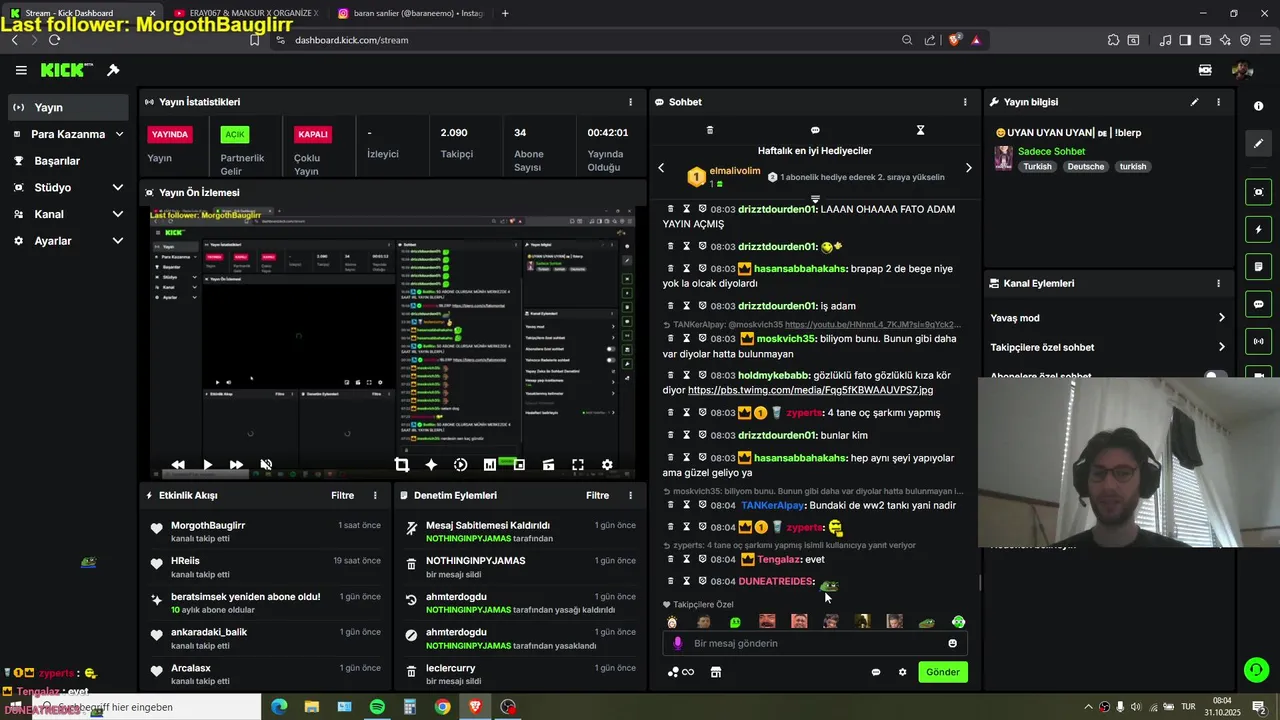Viewport: 1280px width, 720px height.
Task: Fast-forward the stream preview
Action: click(x=236, y=464)
